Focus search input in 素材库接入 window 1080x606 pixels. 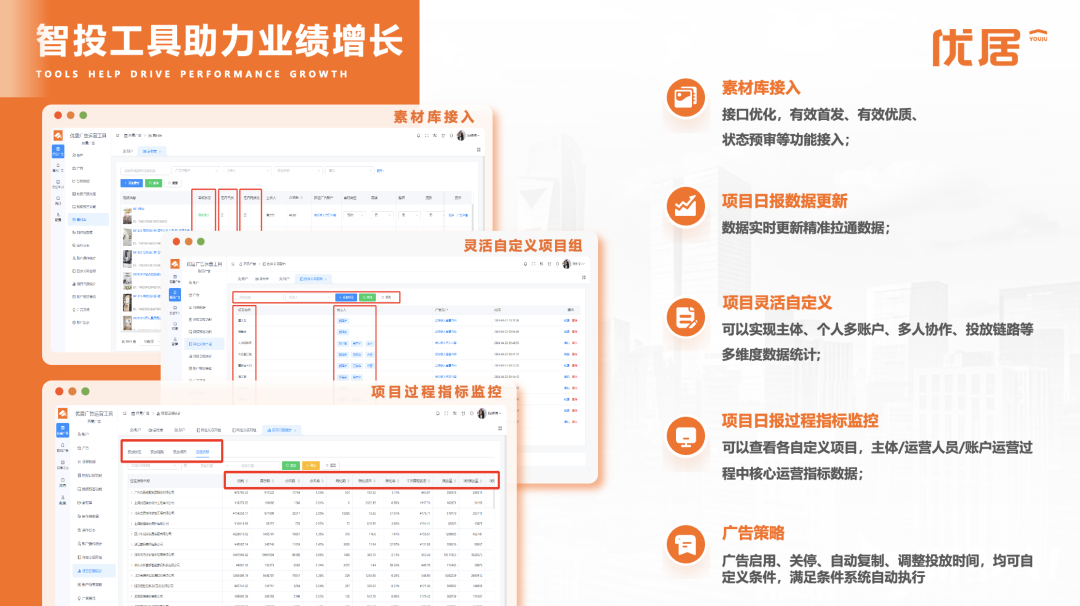pos(145,170)
